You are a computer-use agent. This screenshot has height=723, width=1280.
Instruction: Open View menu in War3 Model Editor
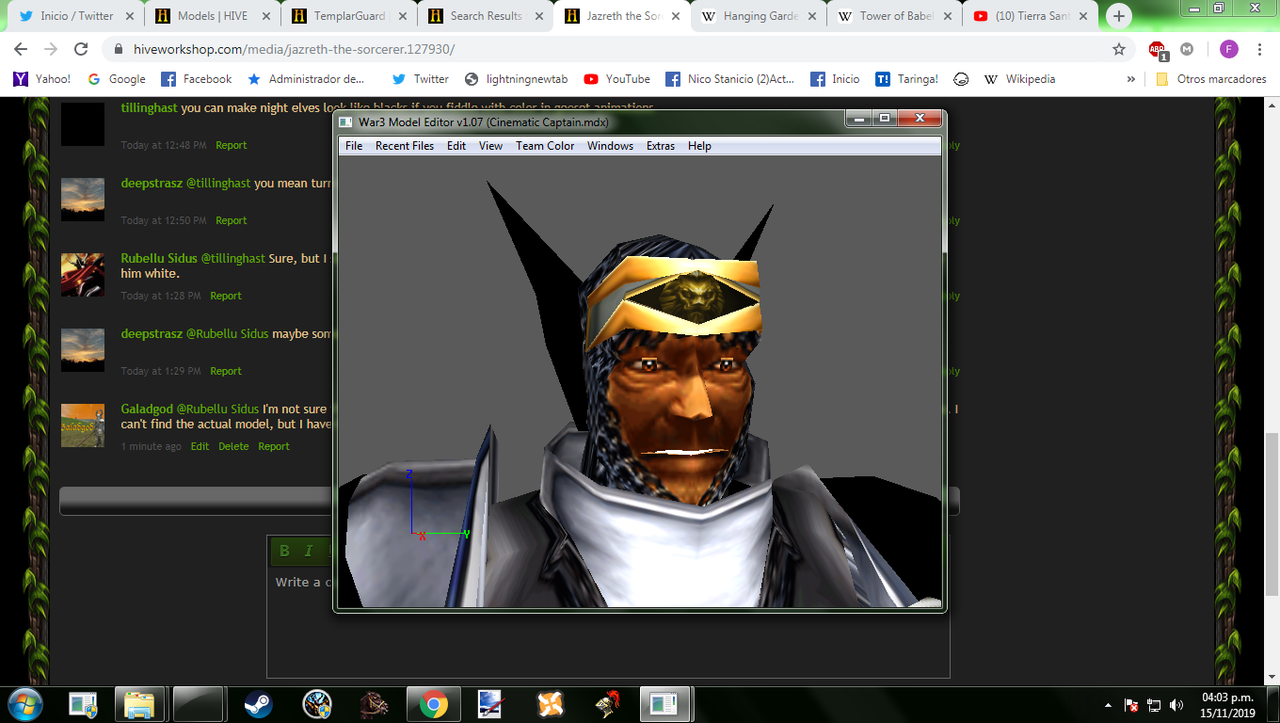click(491, 146)
